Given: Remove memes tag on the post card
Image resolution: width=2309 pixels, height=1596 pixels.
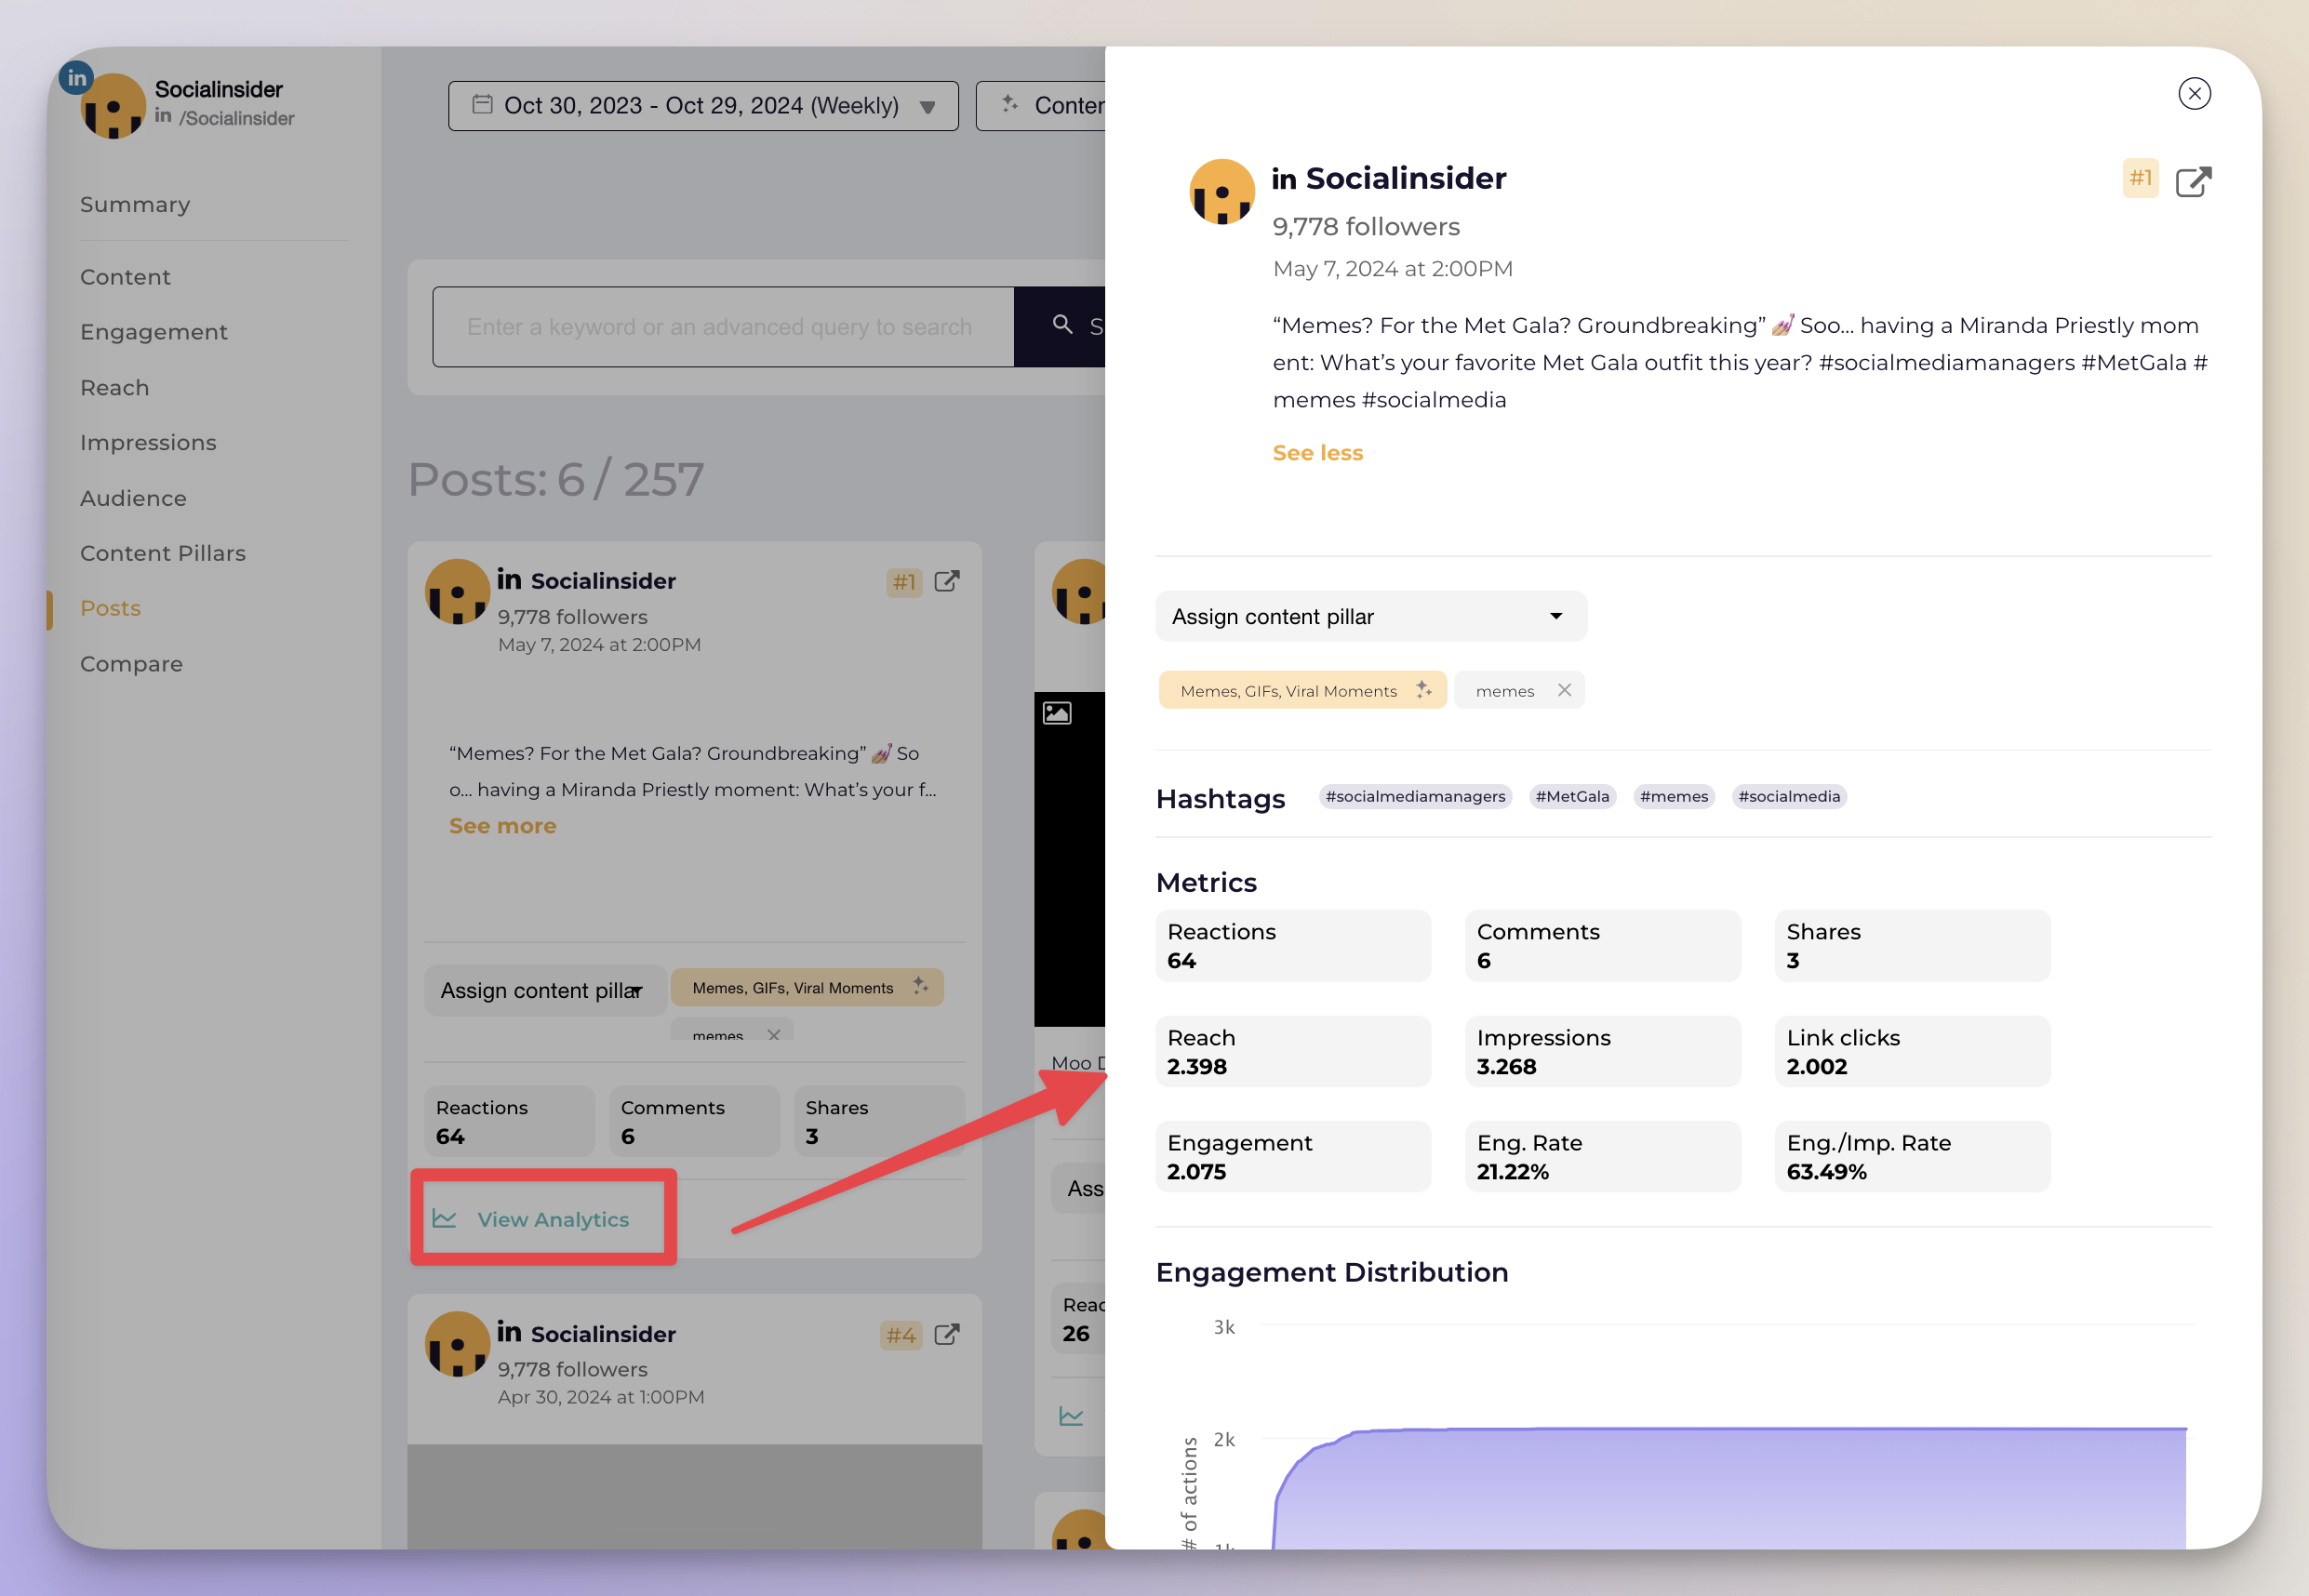Looking at the screenshot, I should [x=773, y=1035].
